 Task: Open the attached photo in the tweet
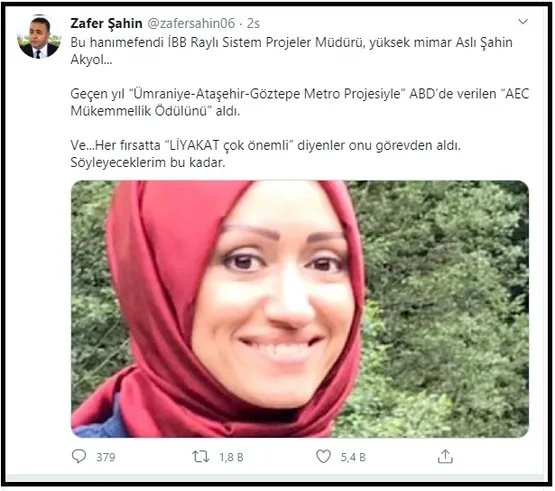click(x=300, y=309)
